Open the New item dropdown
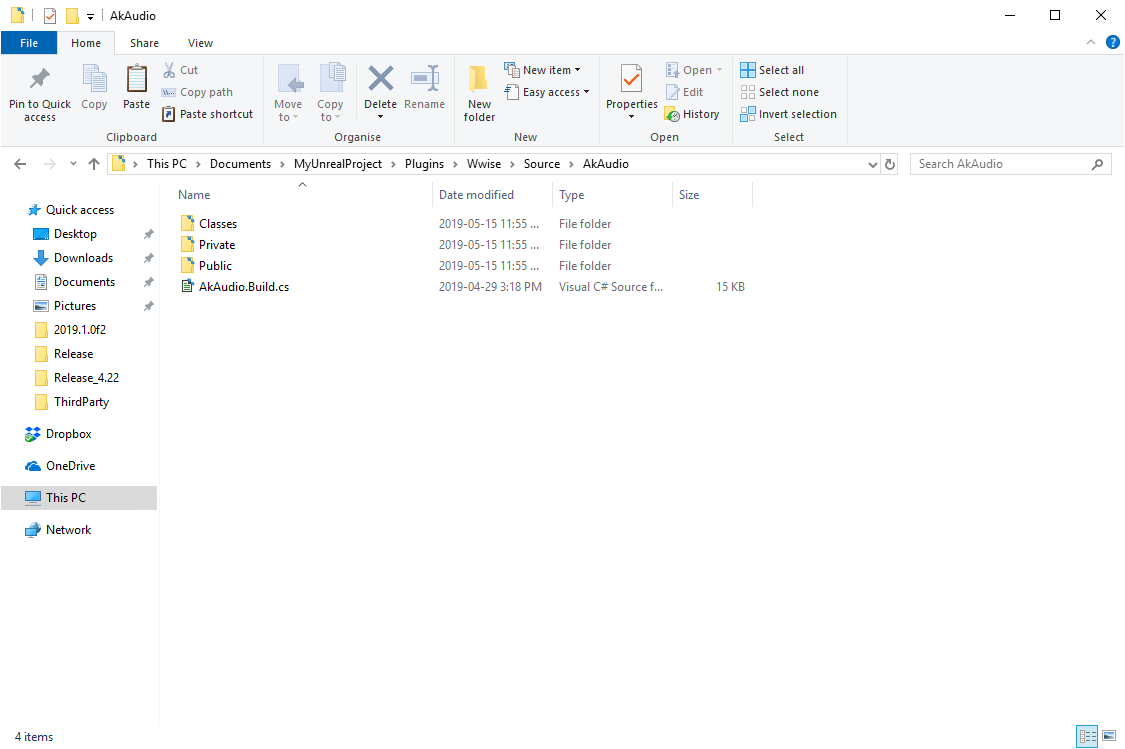1125x749 pixels. tap(542, 70)
